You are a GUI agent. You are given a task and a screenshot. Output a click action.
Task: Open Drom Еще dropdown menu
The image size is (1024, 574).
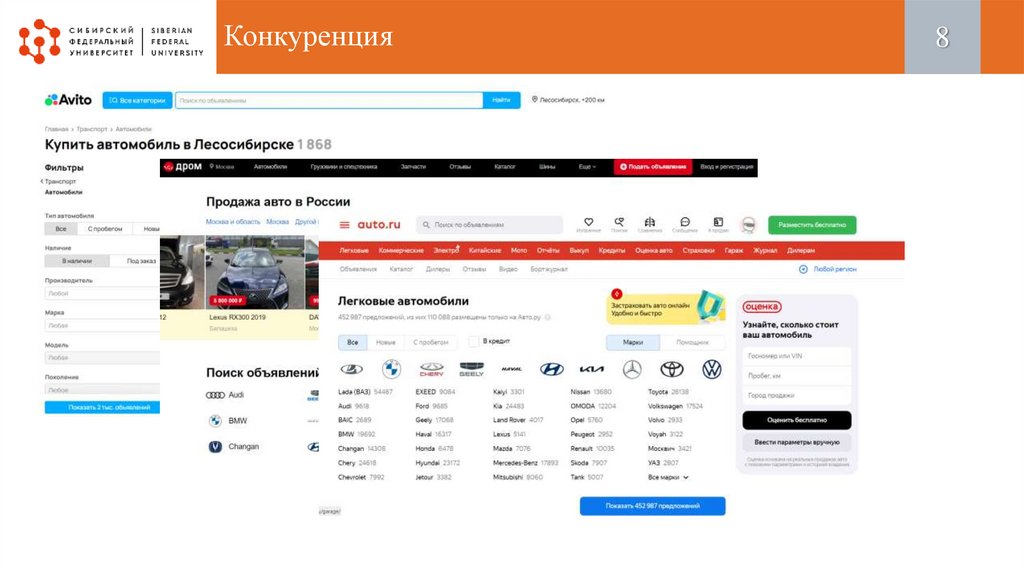(x=587, y=167)
